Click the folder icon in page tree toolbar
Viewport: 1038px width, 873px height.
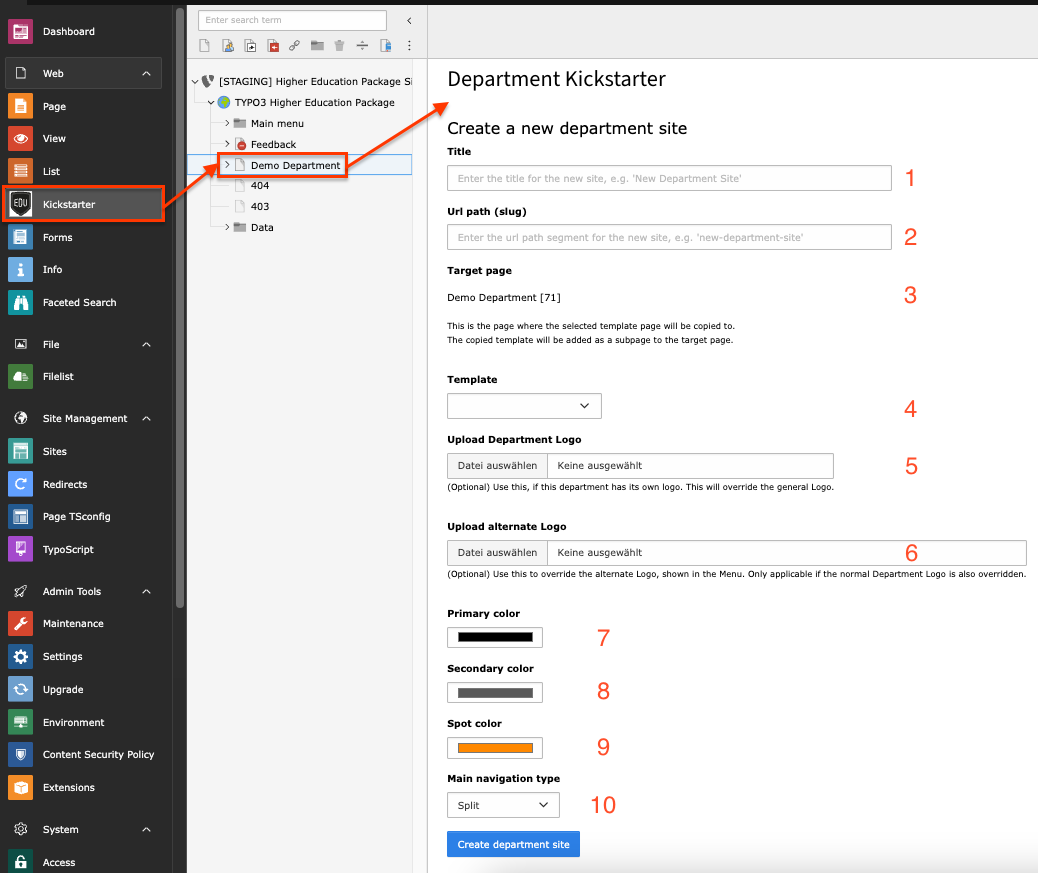(317, 46)
